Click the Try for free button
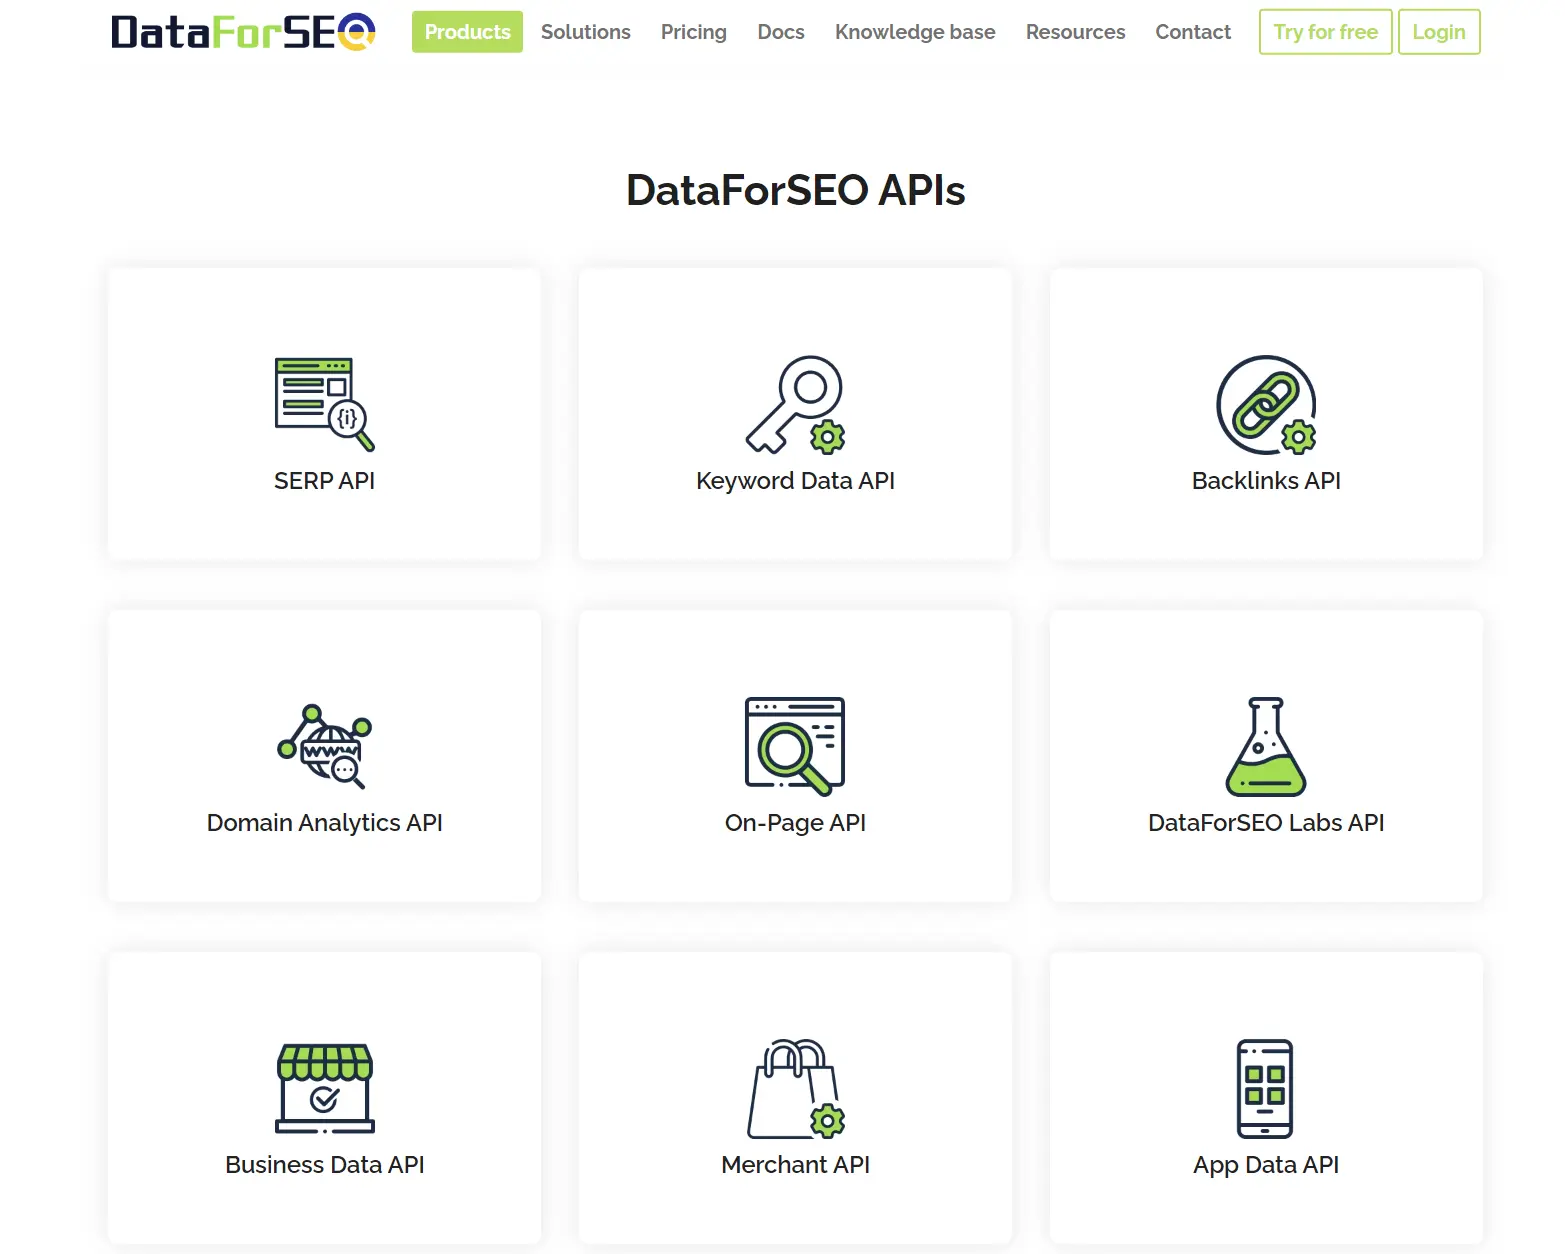This screenshot has width=1565, height=1254. (x=1325, y=32)
